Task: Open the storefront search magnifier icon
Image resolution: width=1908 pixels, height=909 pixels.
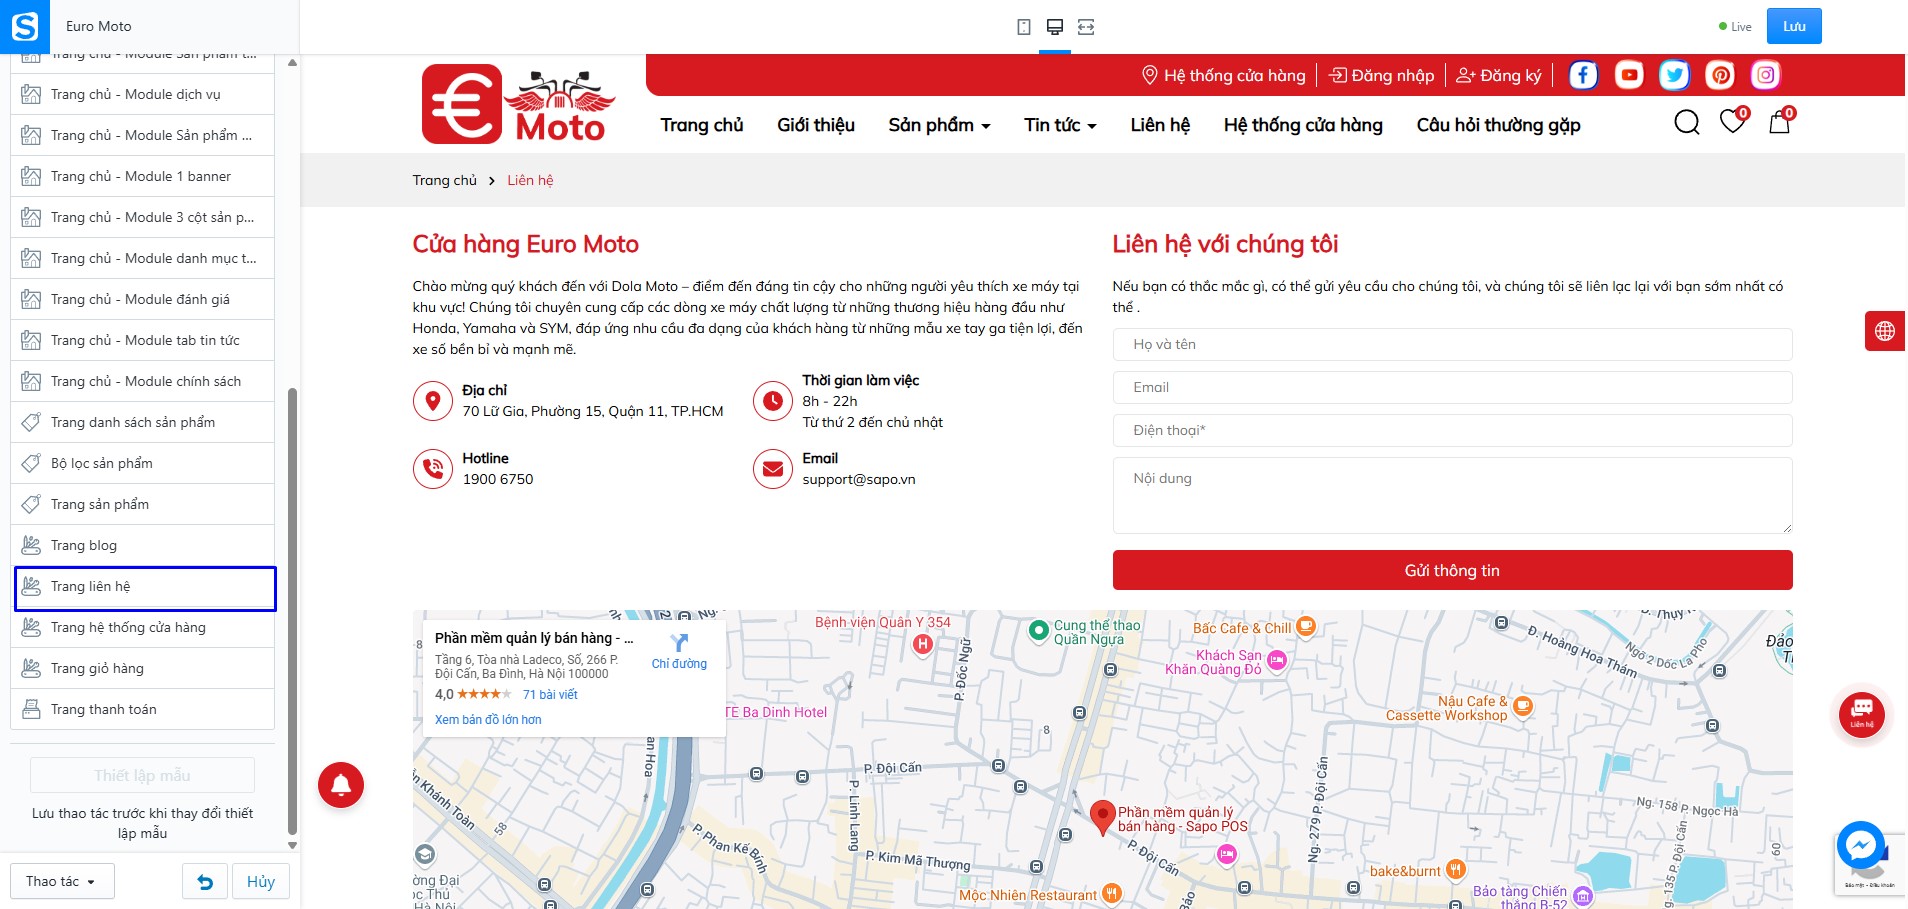Action: pyautogui.click(x=1687, y=123)
